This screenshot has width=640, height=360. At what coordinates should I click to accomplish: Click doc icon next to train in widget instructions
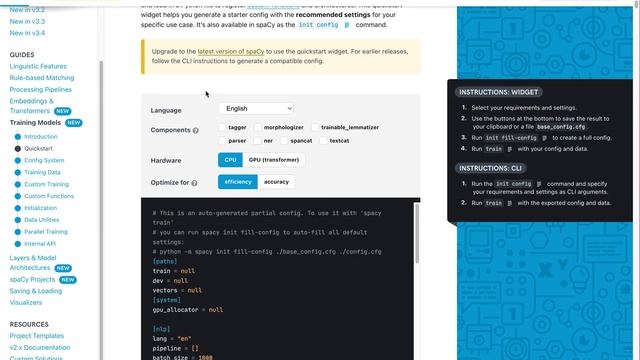[x=509, y=149]
